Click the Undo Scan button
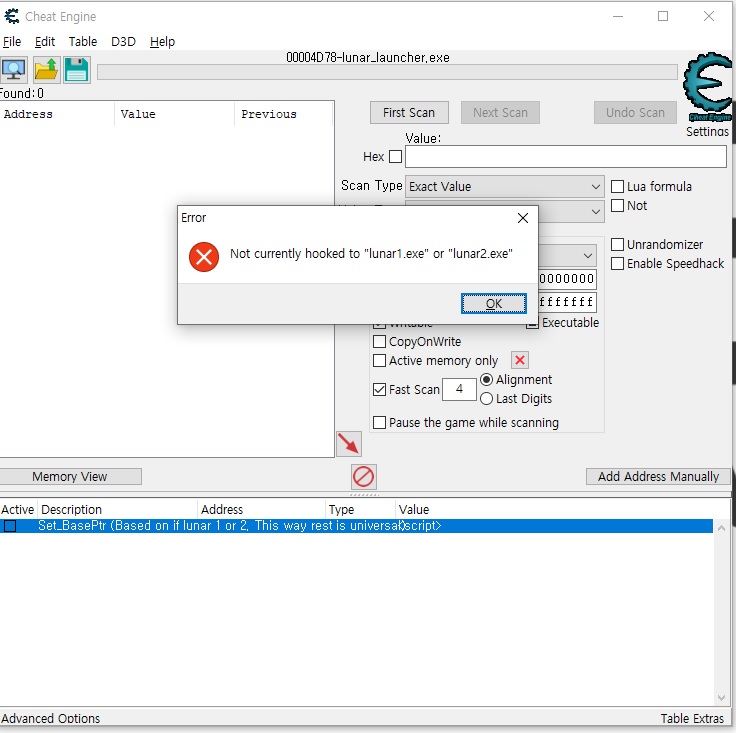 coord(635,113)
